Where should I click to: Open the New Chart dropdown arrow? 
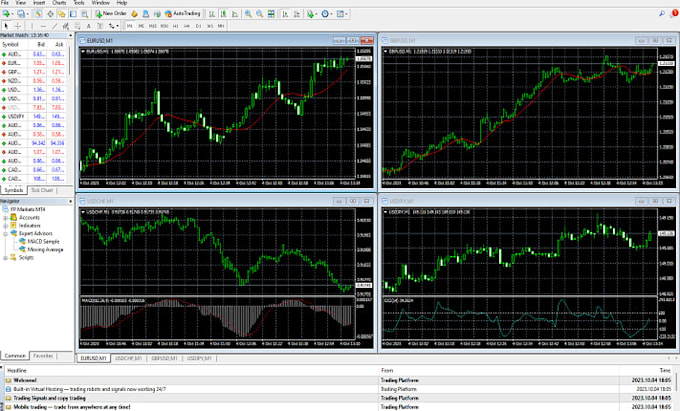pyautogui.click(x=13, y=14)
